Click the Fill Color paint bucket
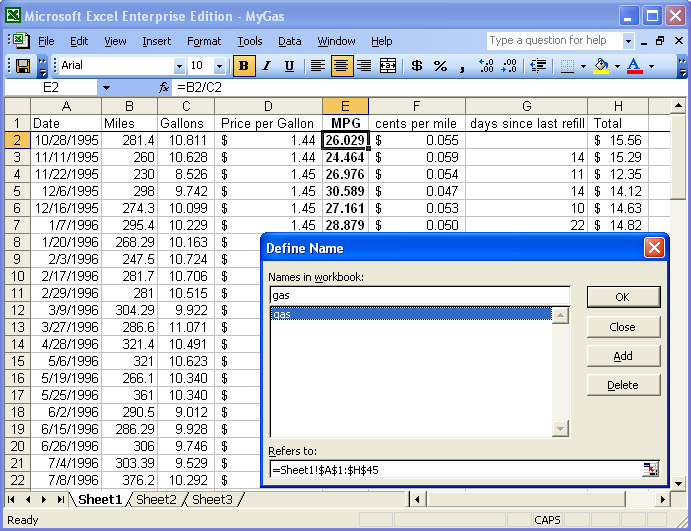The height and width of the screenshot is (531, 691). point(600,66)
